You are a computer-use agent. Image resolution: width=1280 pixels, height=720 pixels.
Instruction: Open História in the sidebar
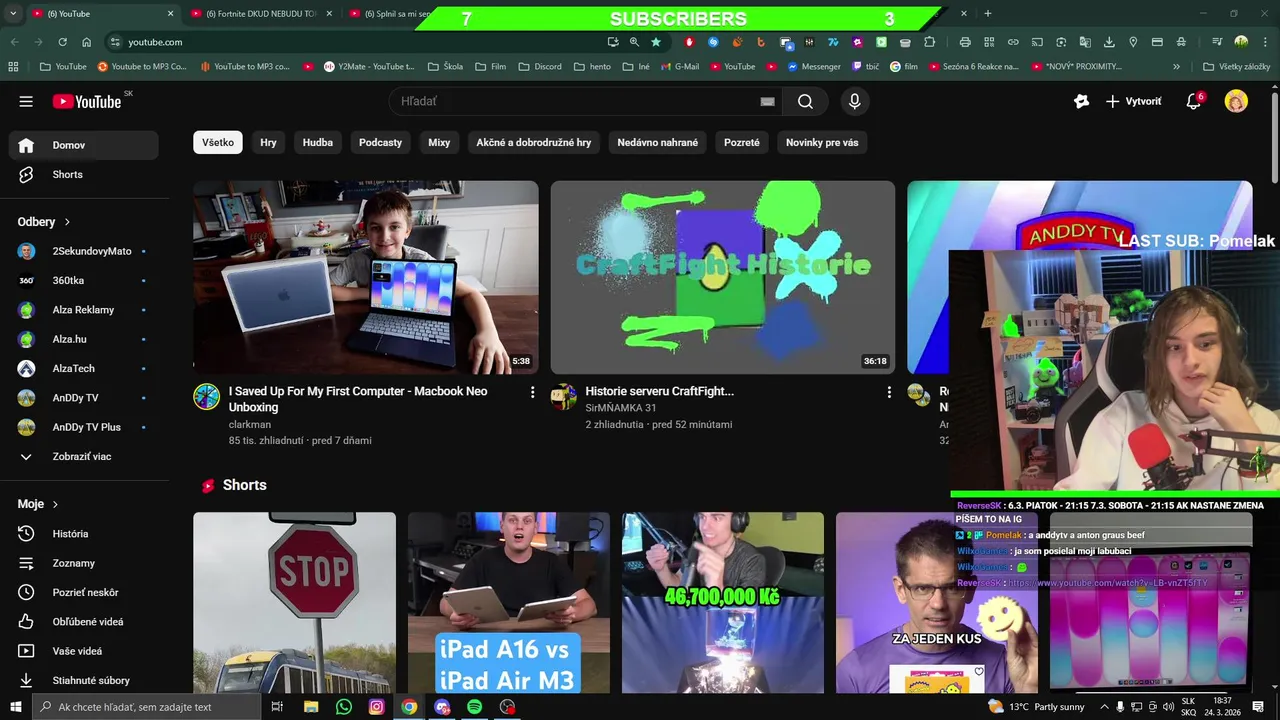coord(84,534)
